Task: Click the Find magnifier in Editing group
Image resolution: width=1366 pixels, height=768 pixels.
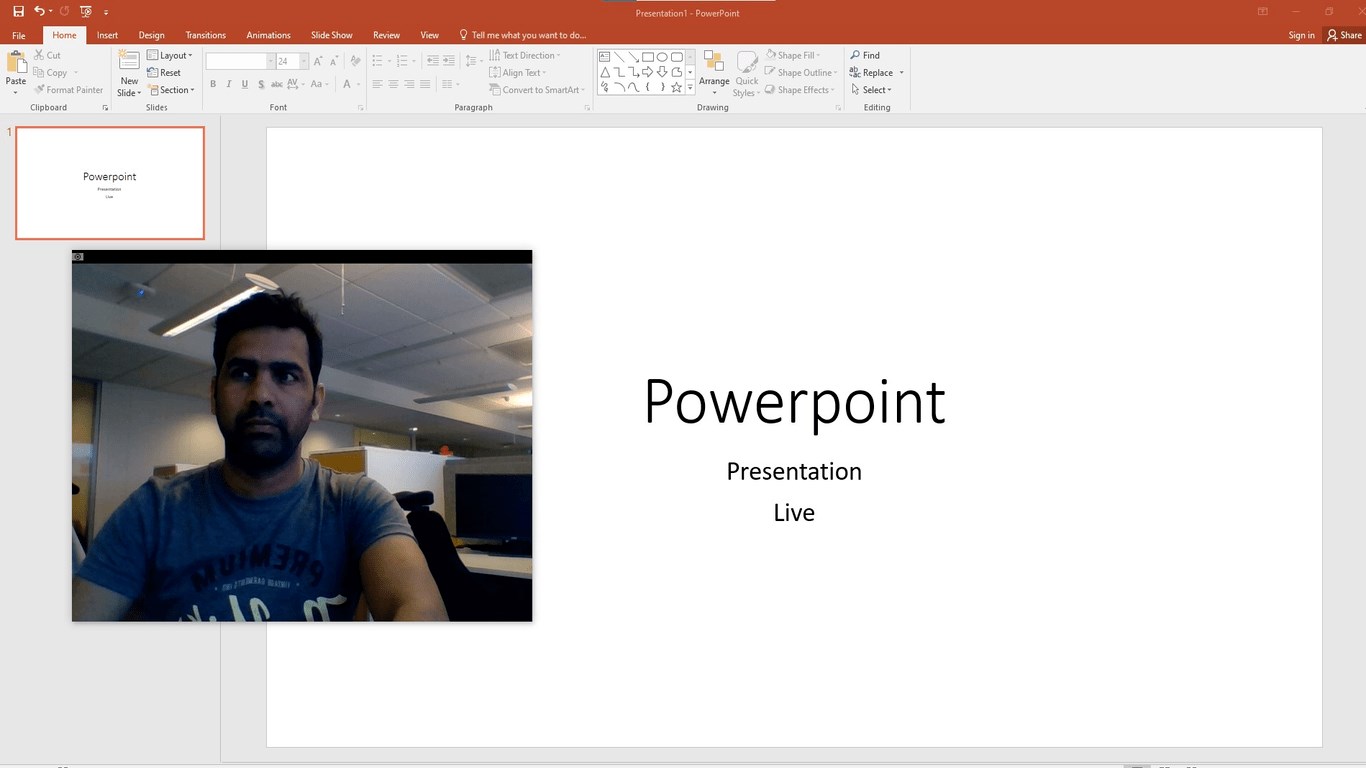Action: (856, 55)
